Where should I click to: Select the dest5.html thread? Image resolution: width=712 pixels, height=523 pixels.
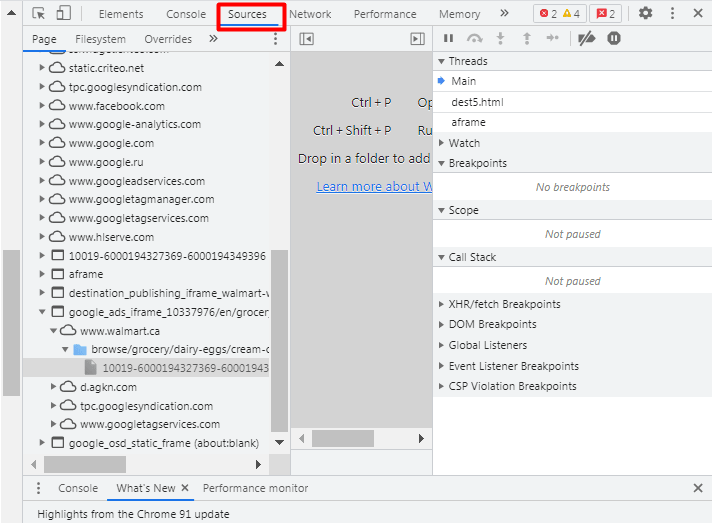pos(572,102)
